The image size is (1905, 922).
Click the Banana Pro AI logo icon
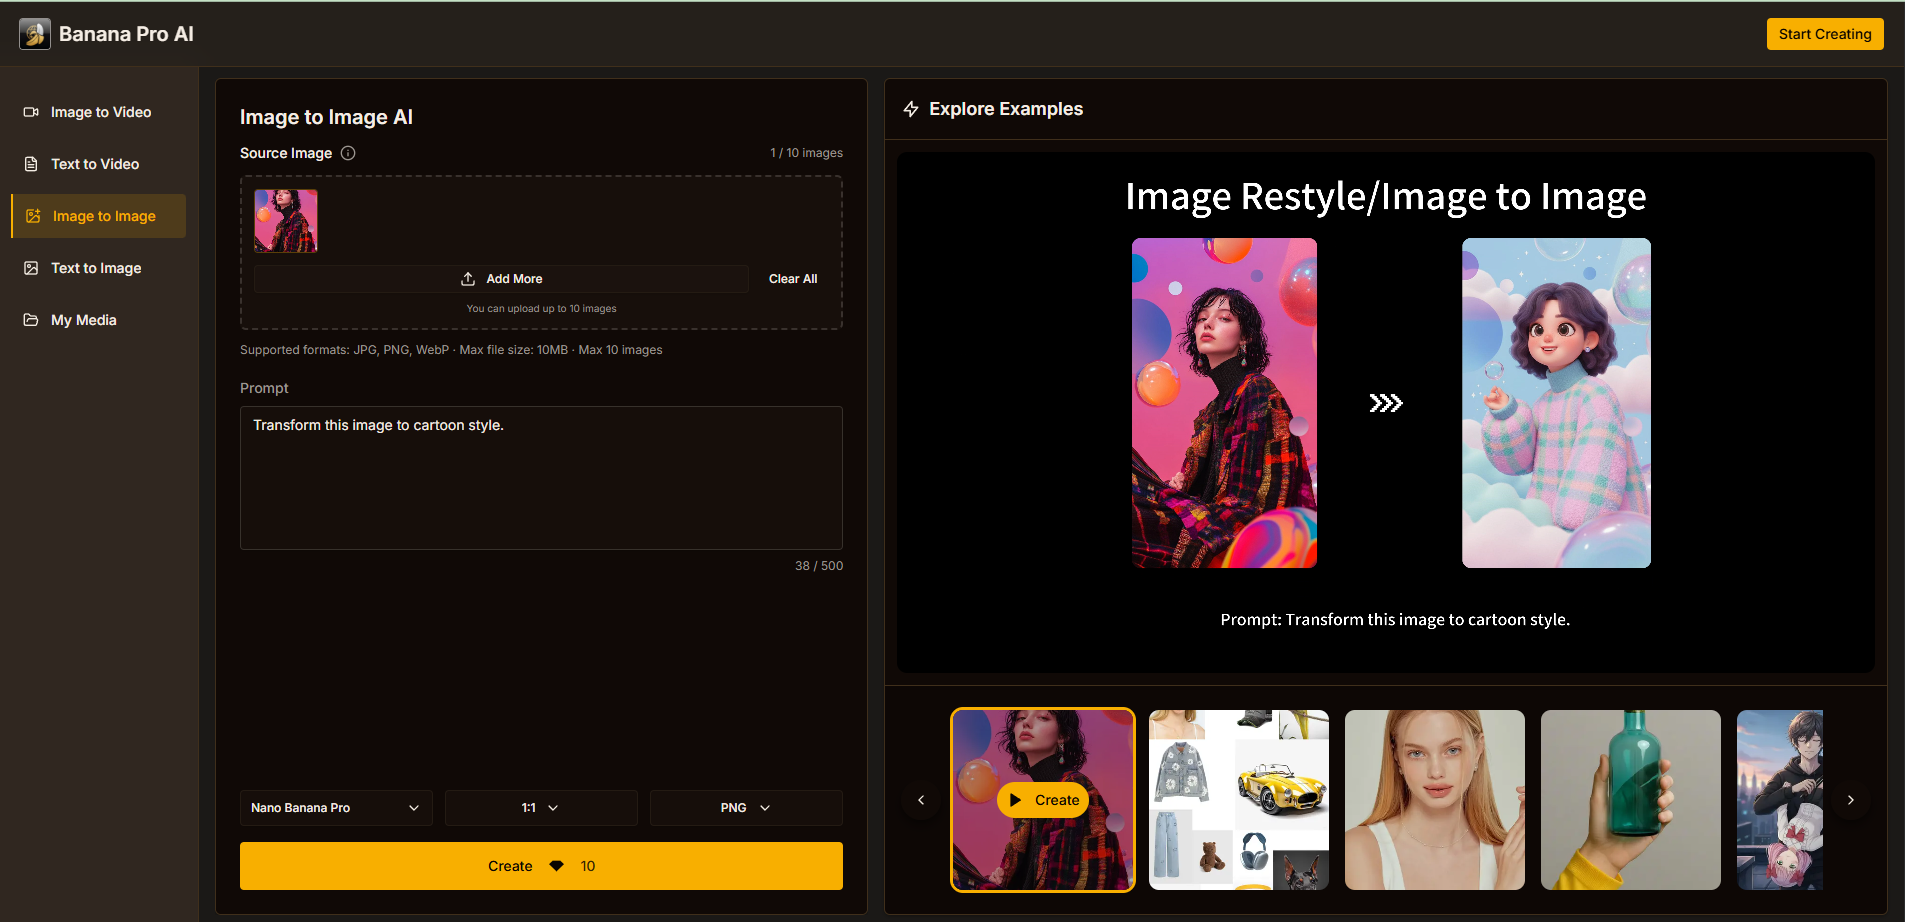tap(35, 34)
